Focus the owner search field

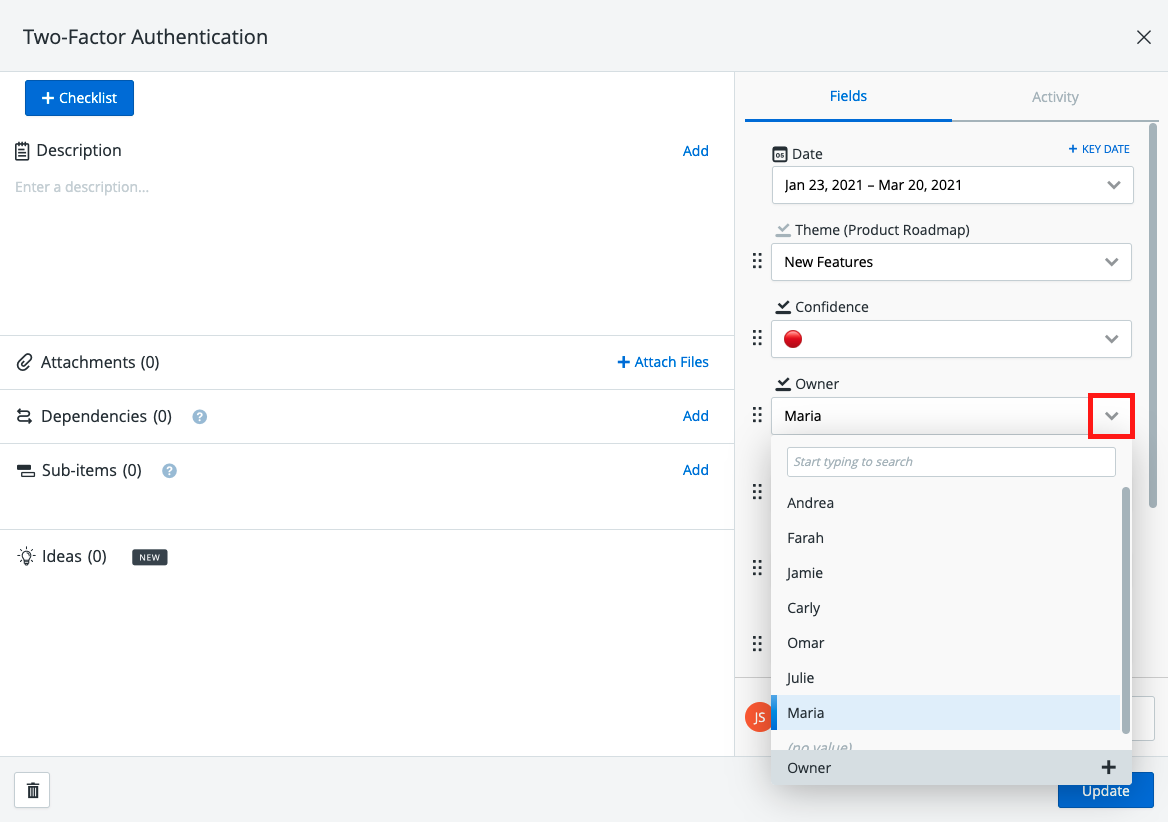click(x=951, y=462)
